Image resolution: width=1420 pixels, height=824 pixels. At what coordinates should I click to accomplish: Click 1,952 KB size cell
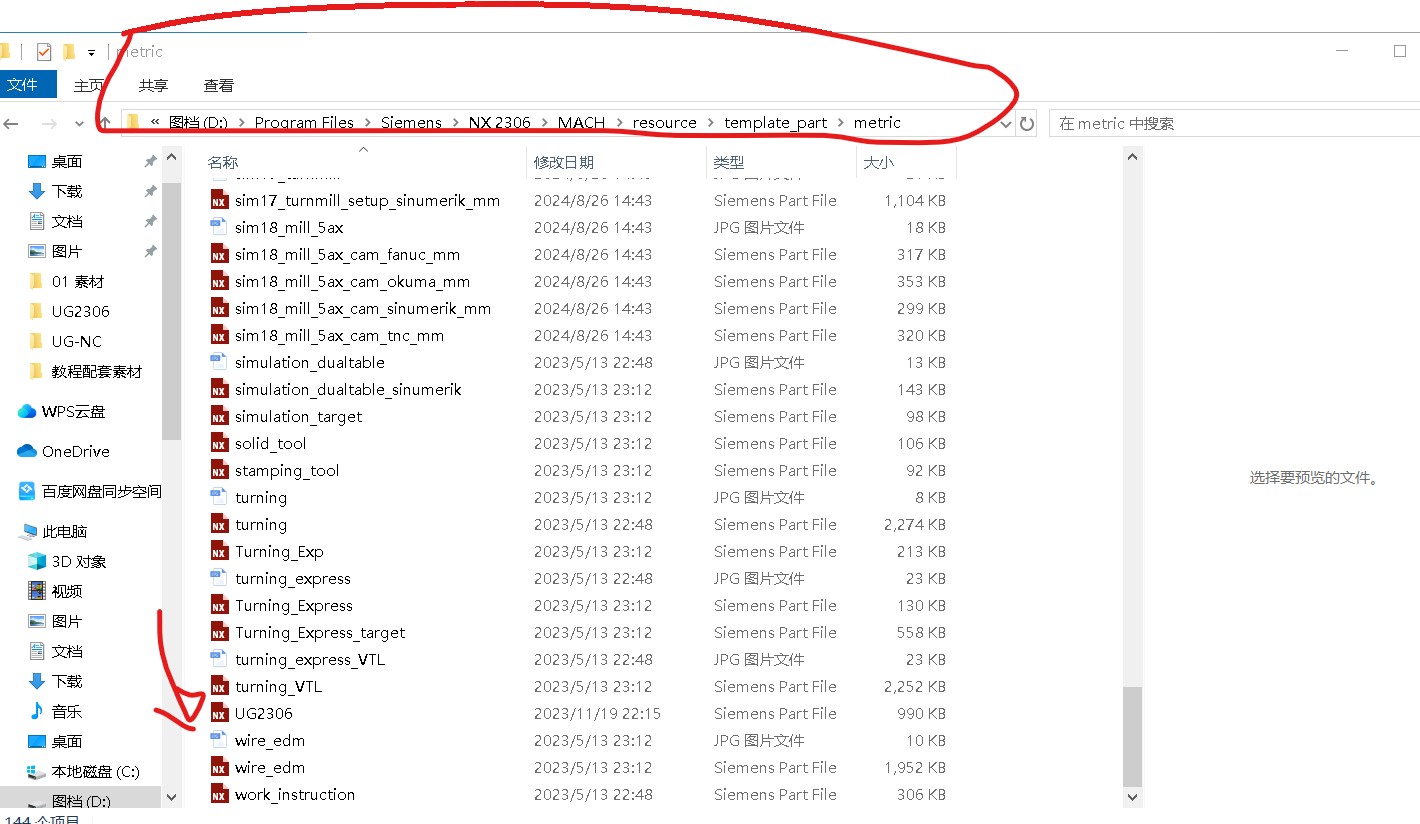click(915, 767)
